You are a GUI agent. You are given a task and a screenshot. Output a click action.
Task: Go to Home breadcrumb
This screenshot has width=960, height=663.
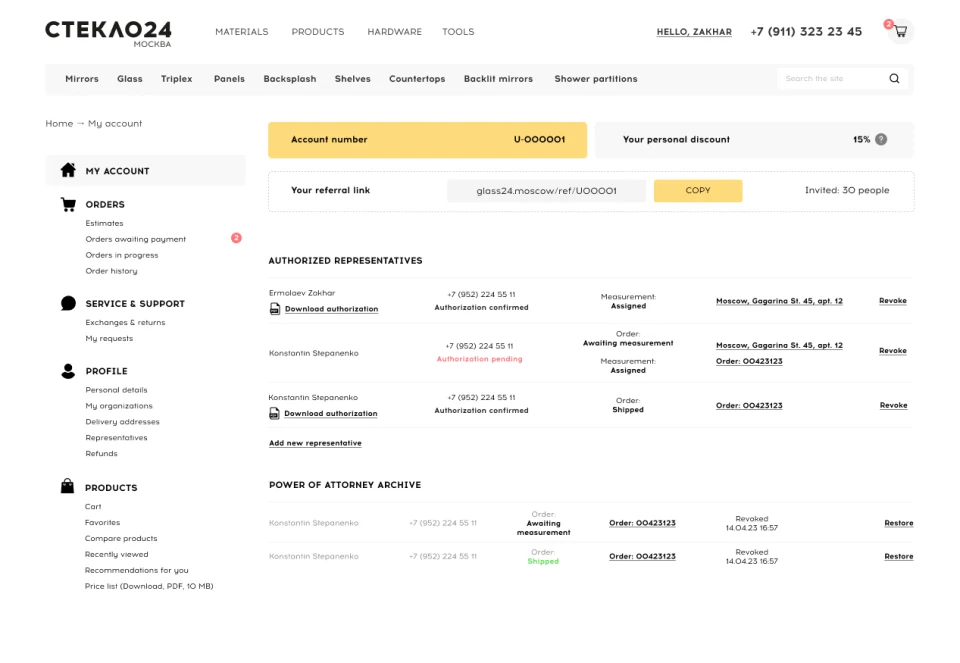(59, 124)
